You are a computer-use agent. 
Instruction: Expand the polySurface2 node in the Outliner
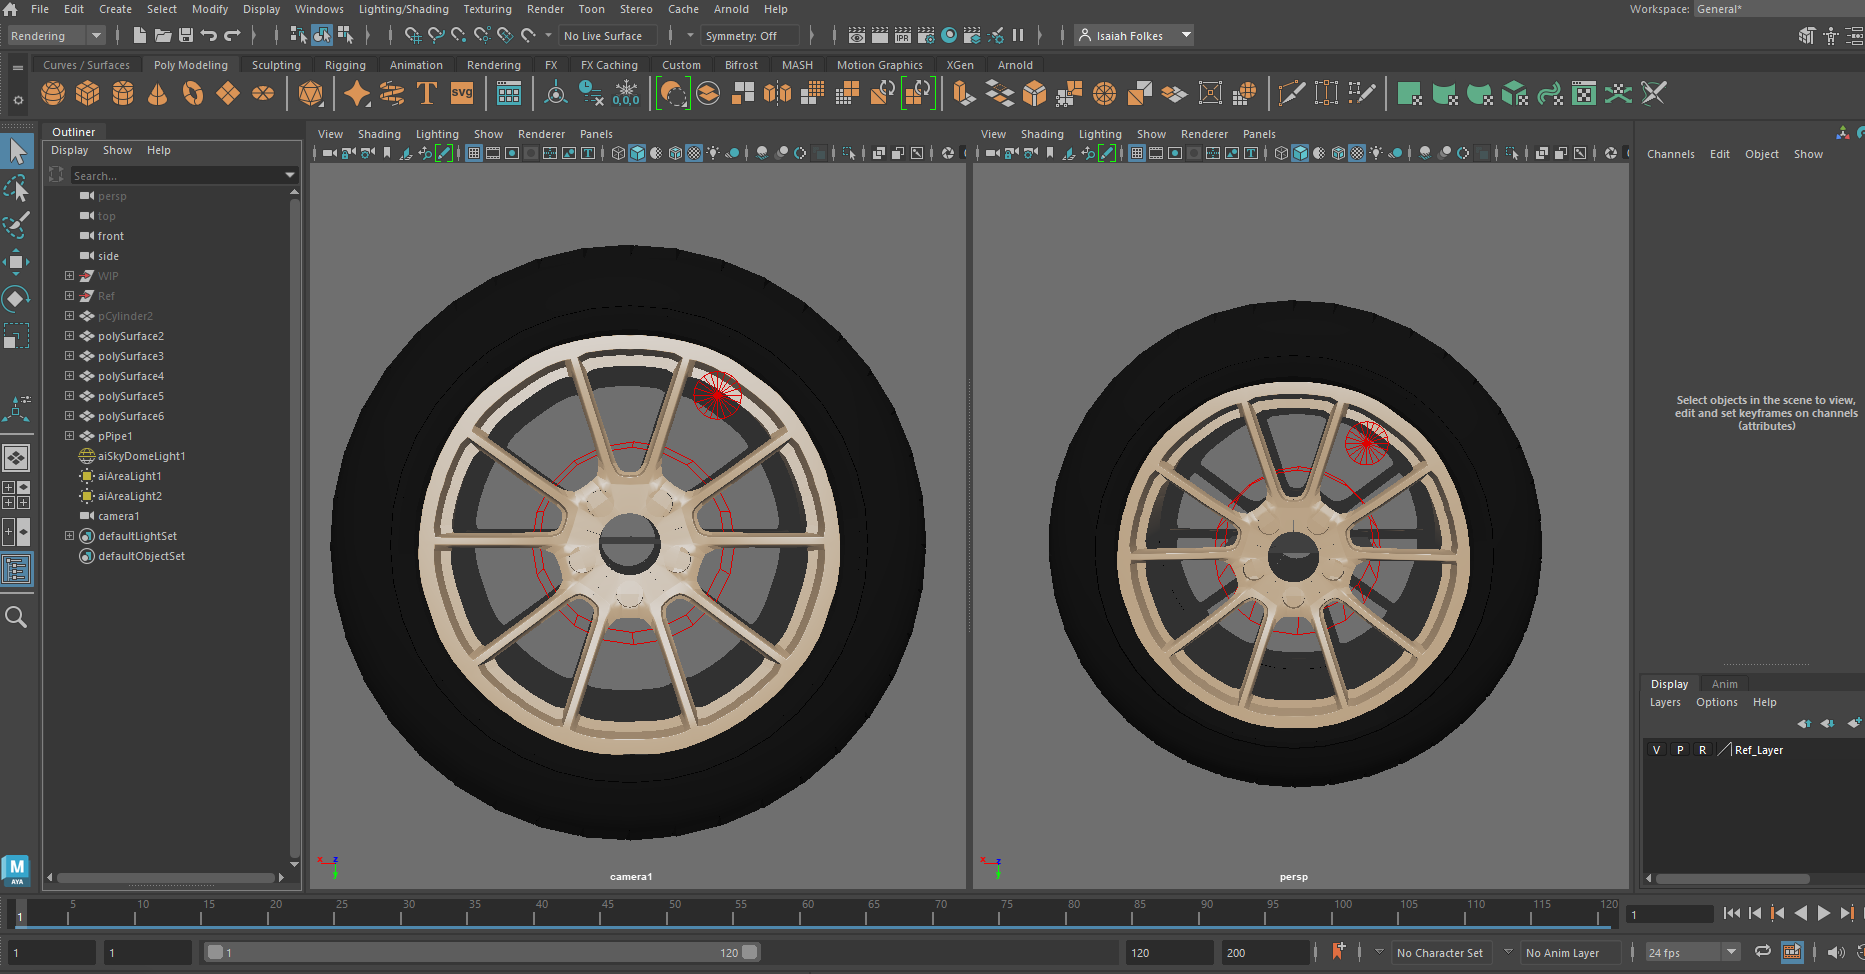click(69, 336)
